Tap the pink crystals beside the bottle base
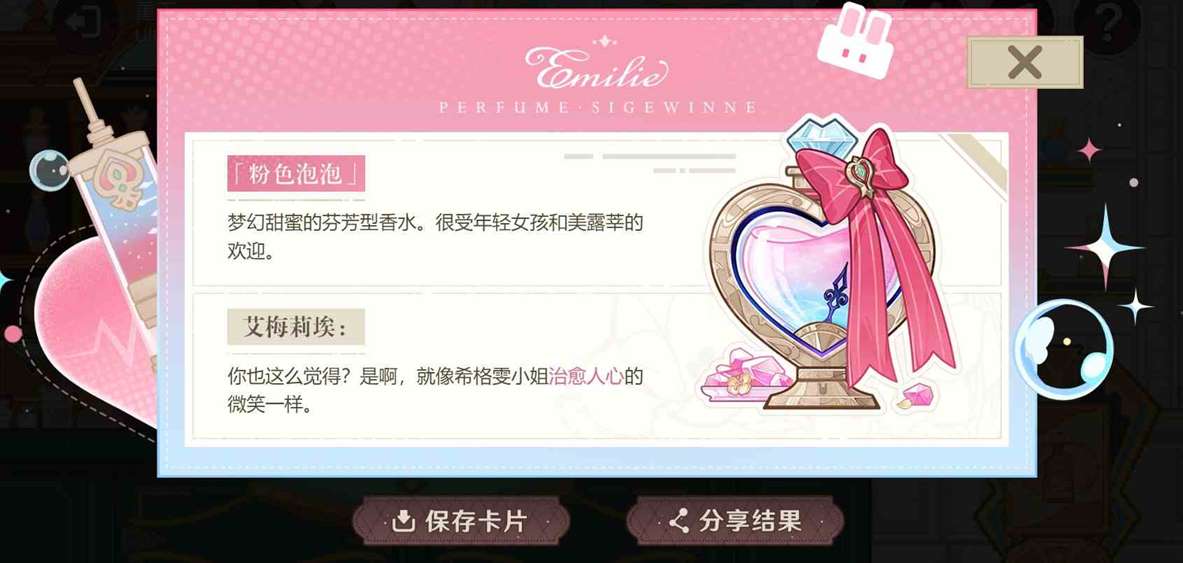 (x=736, y=372)
